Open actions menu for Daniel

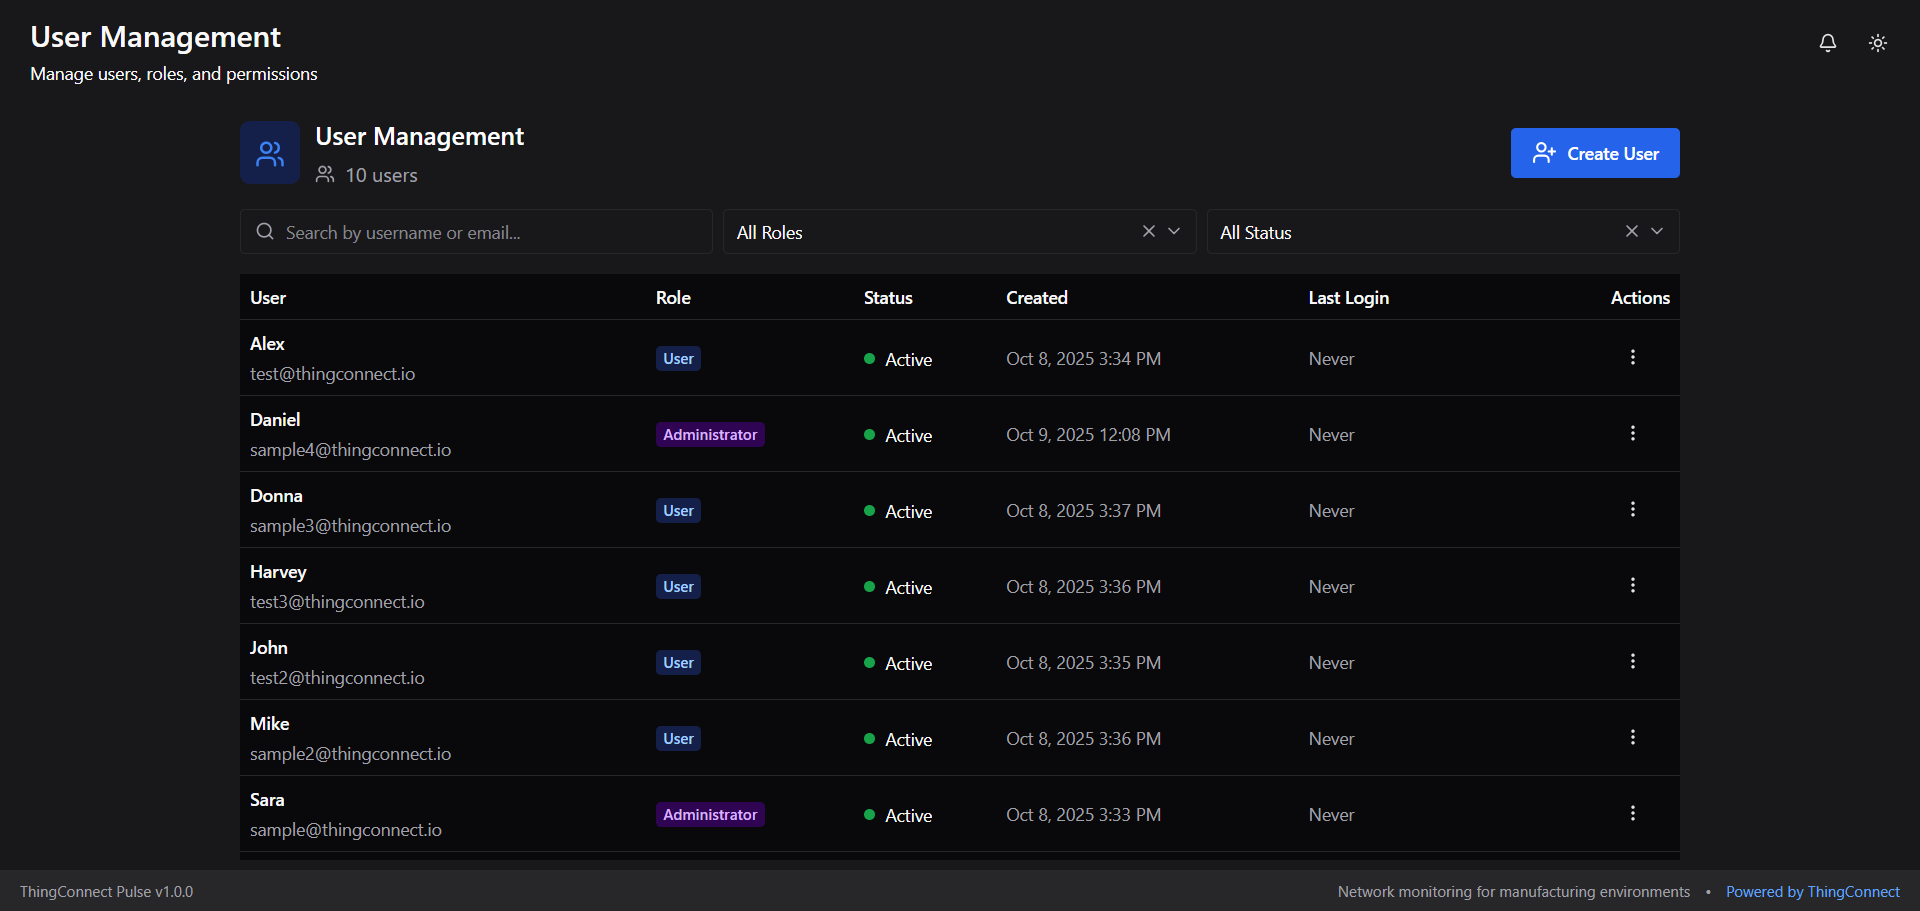pyautogui.click(x=1632, y=433)
